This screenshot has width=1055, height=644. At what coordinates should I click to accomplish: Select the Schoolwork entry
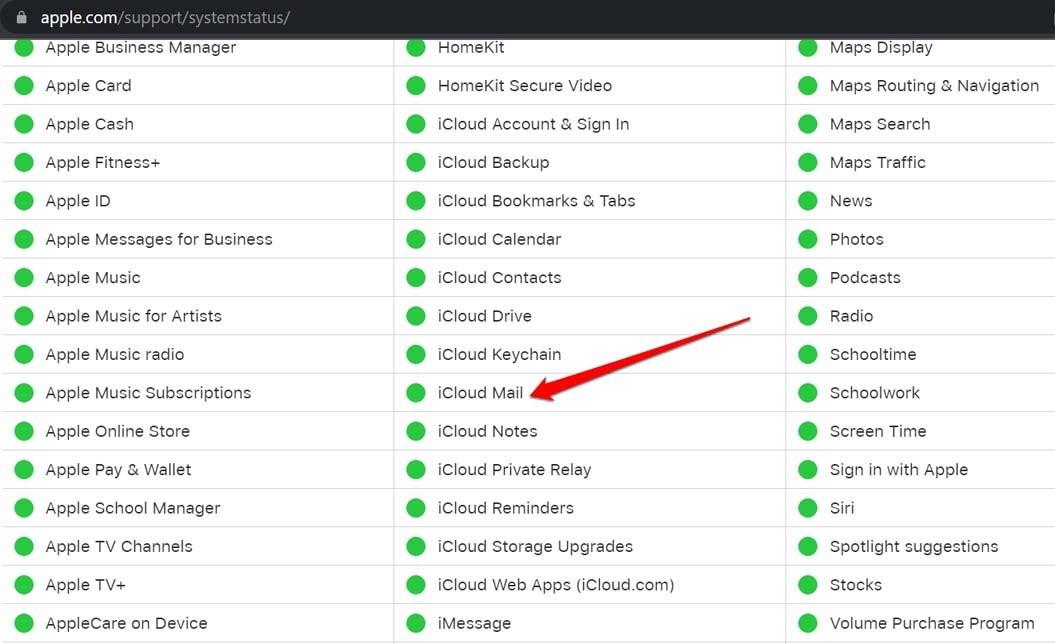tap(874, 392)
